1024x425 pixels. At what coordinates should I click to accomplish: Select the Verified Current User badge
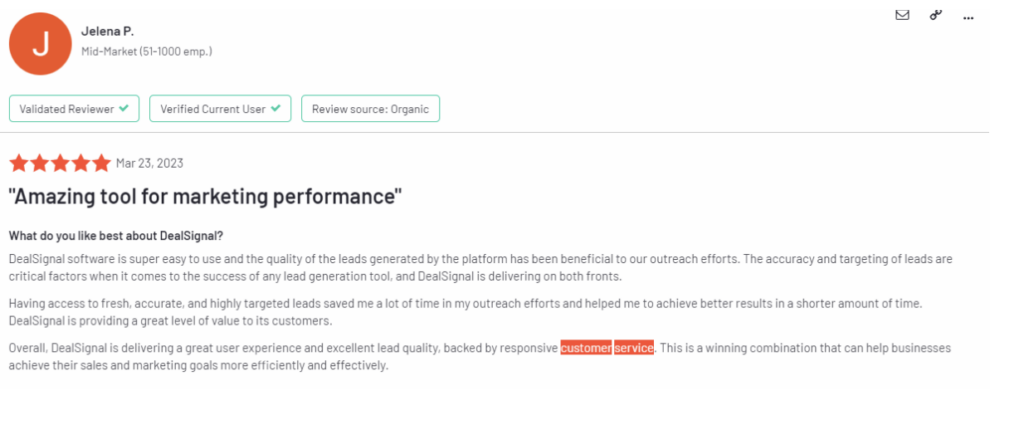click(220, 108)
